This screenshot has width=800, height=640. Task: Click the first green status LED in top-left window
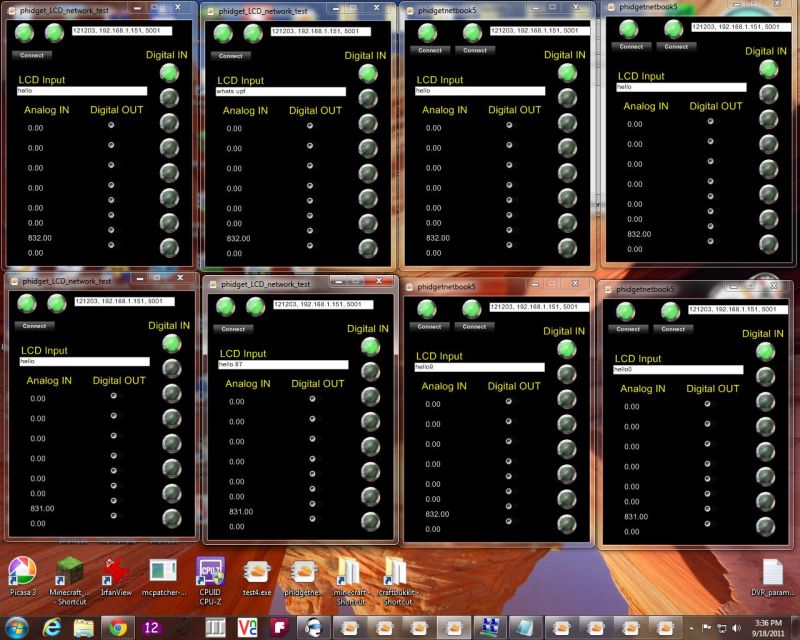22,33
